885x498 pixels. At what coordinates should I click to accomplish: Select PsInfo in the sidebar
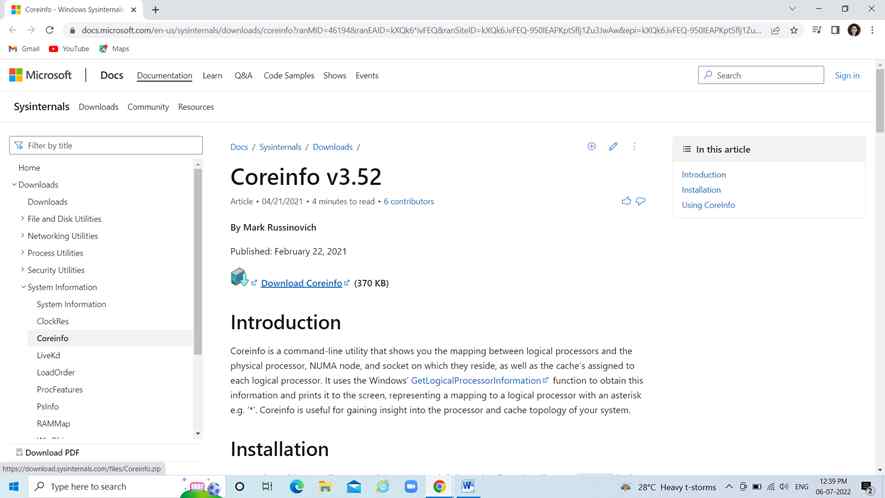point(47,406)
